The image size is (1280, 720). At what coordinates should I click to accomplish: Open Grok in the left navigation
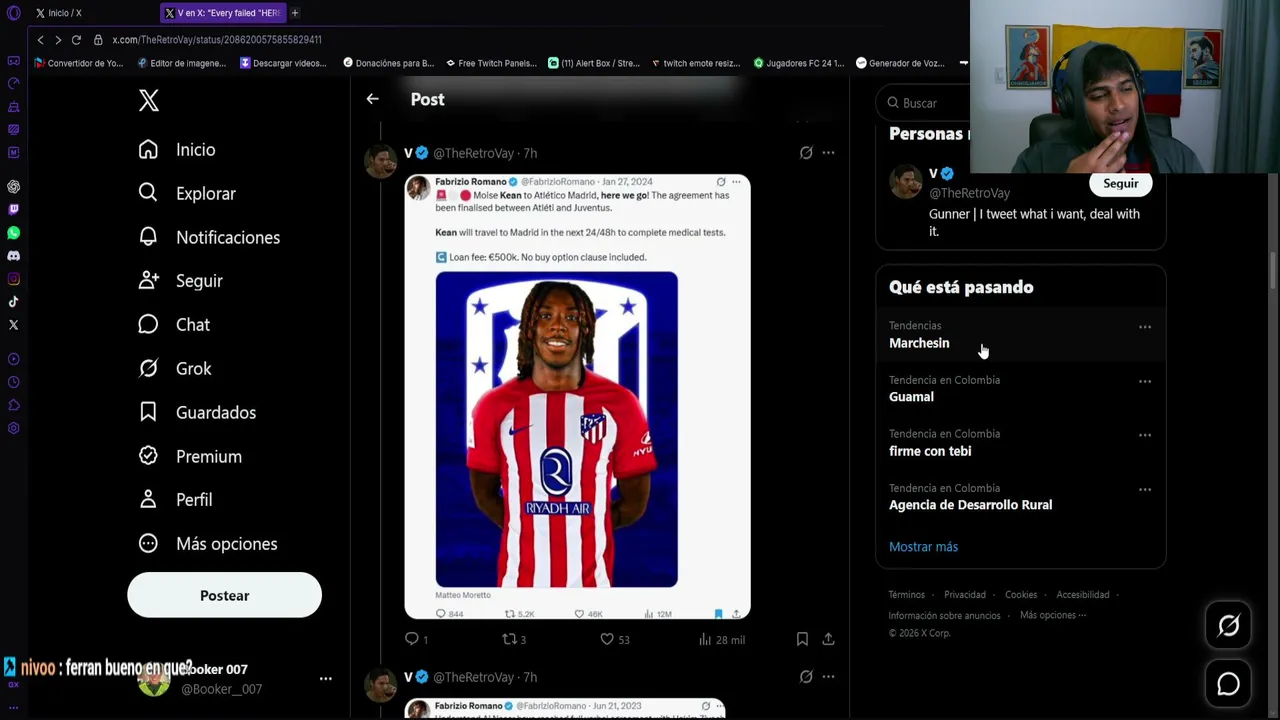[175, 369]
